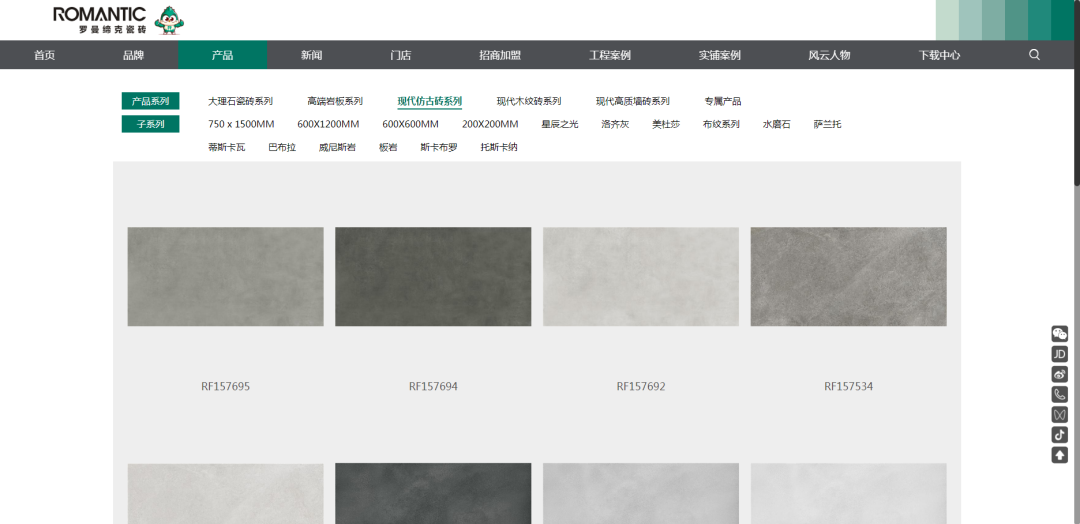Select the 600X1200MM size filter

(328, 124)
